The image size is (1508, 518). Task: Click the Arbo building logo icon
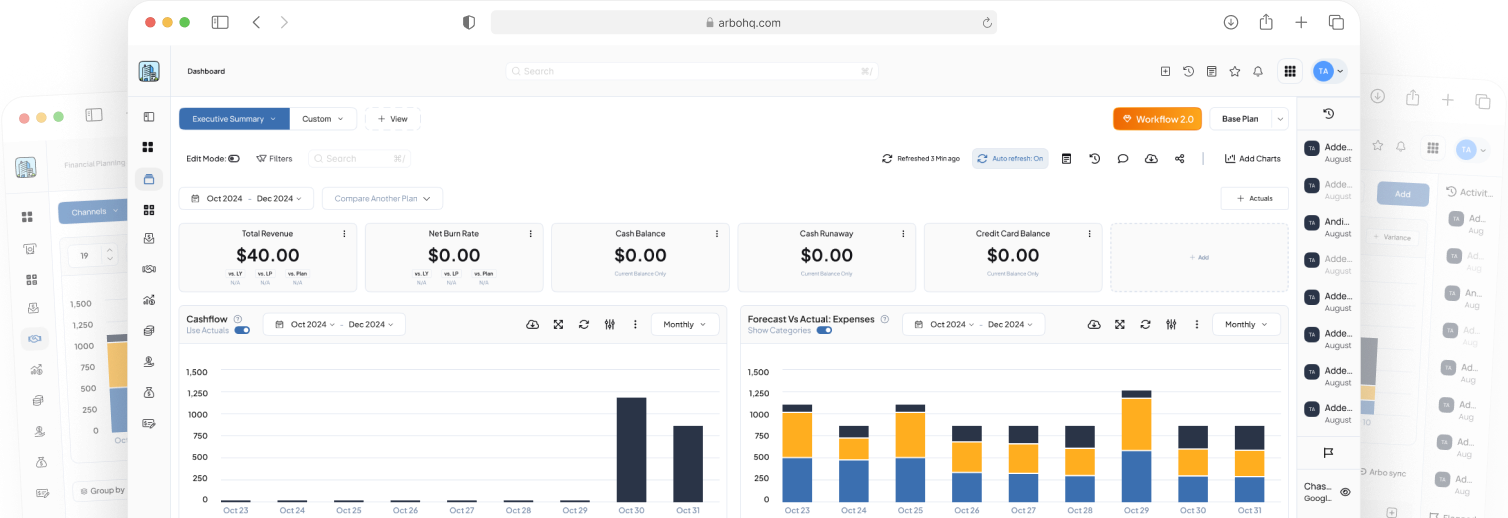point(149,71)
